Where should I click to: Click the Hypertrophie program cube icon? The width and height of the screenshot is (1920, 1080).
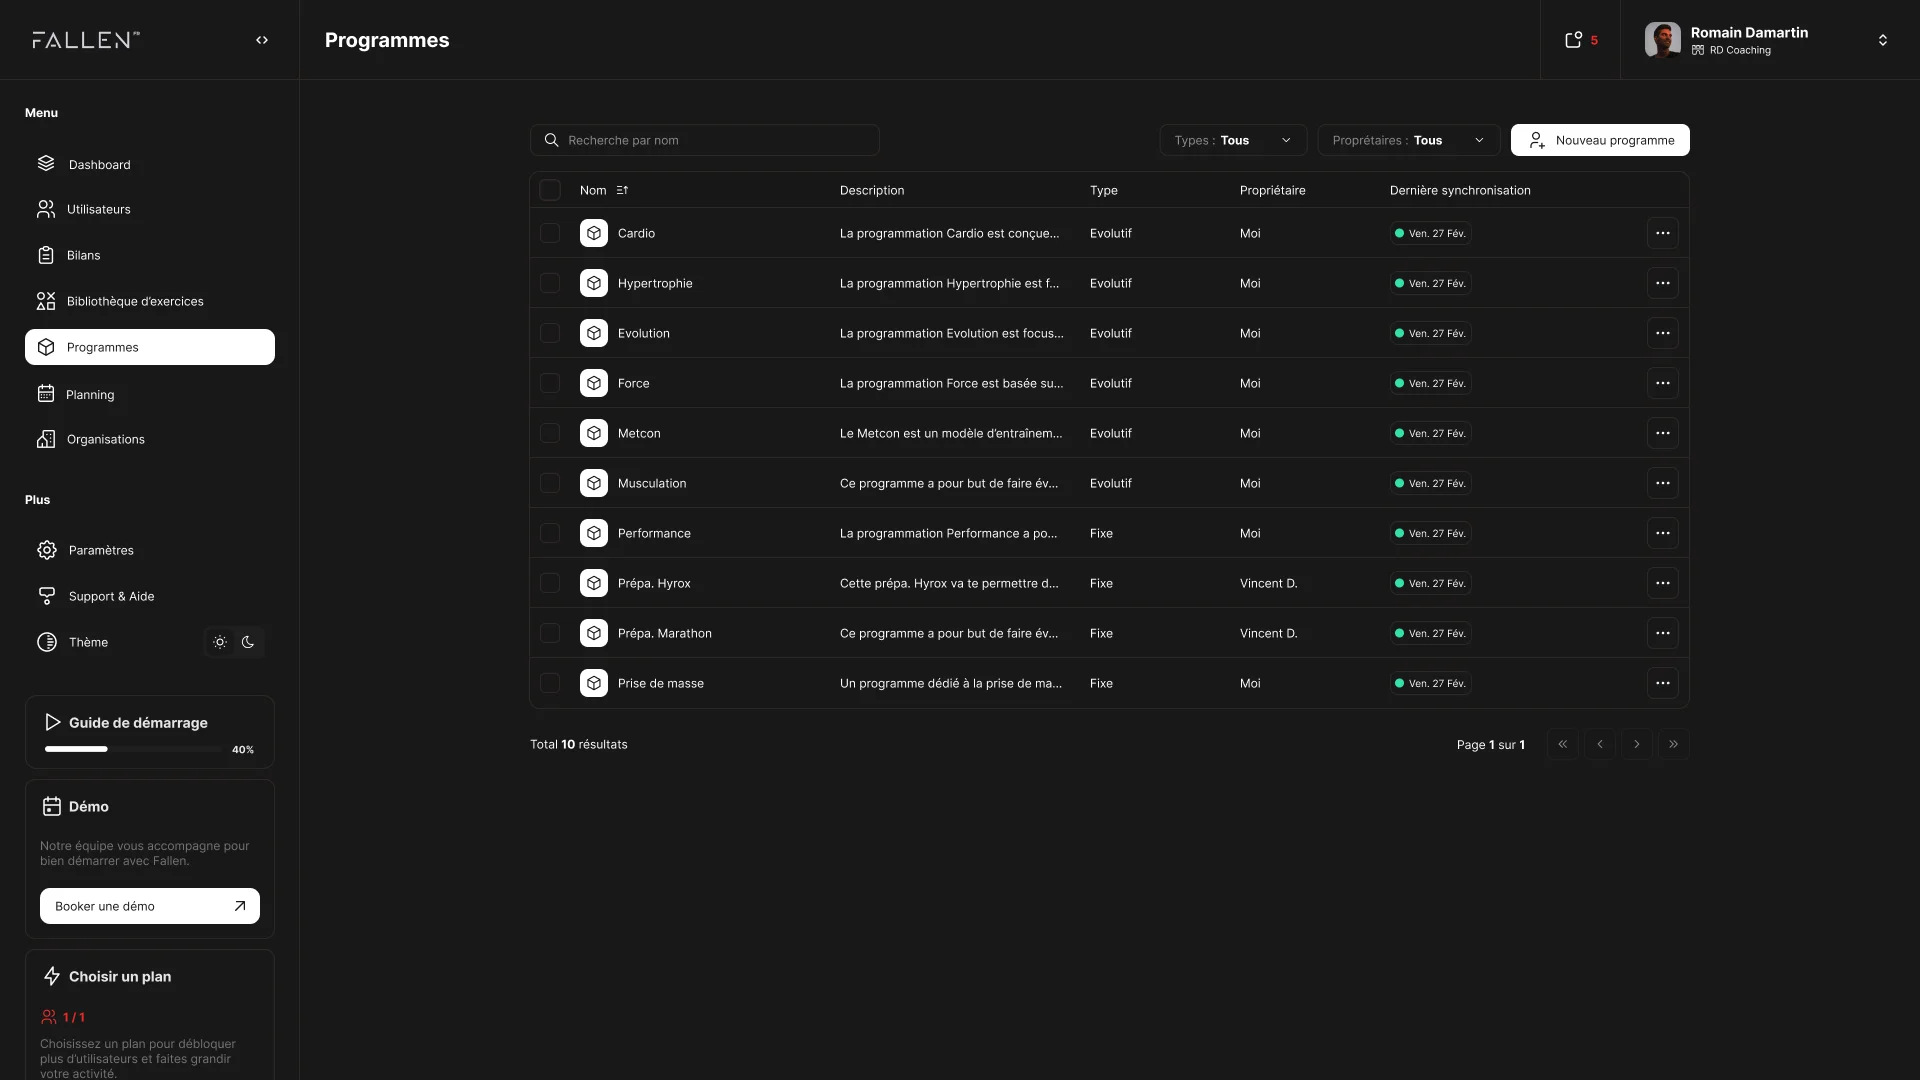click(594, 283)
